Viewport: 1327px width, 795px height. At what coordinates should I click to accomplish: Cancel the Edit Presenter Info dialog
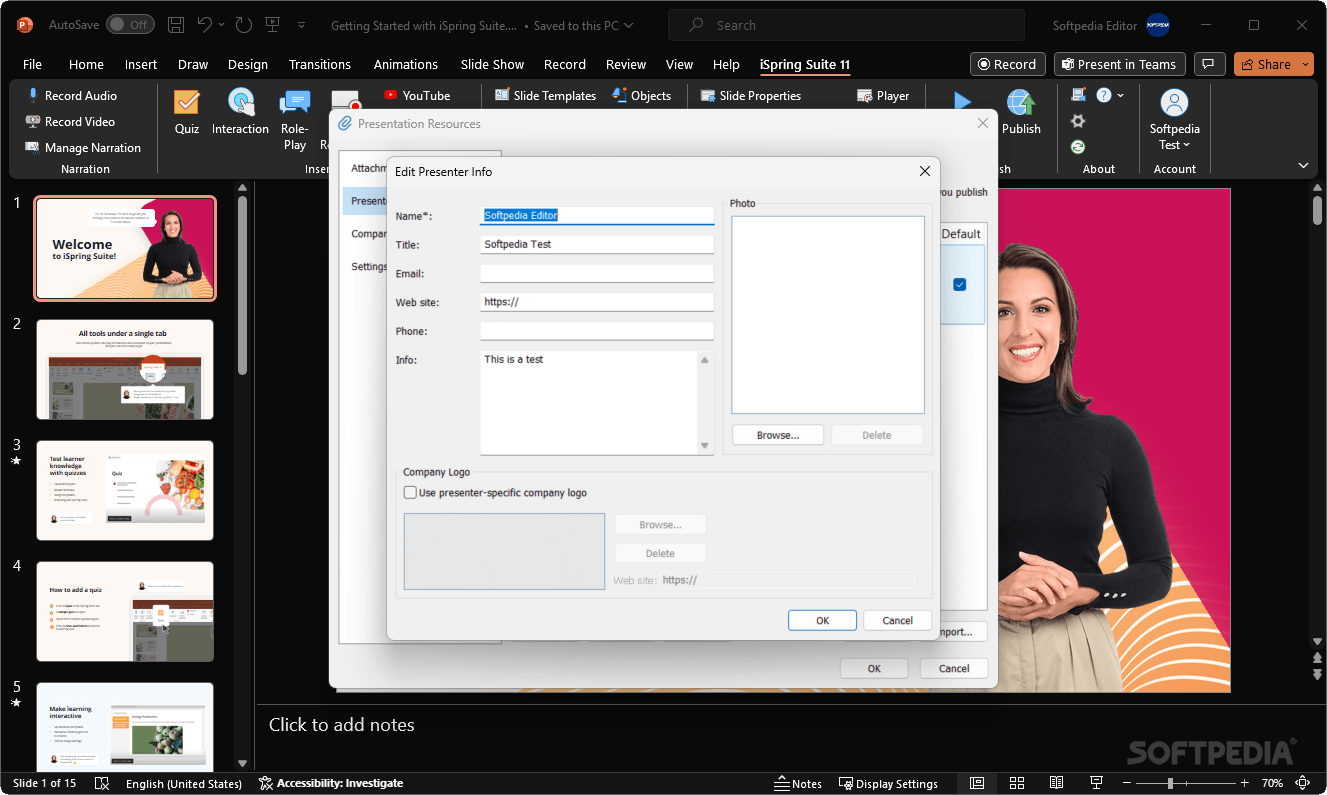coord(898,620)
